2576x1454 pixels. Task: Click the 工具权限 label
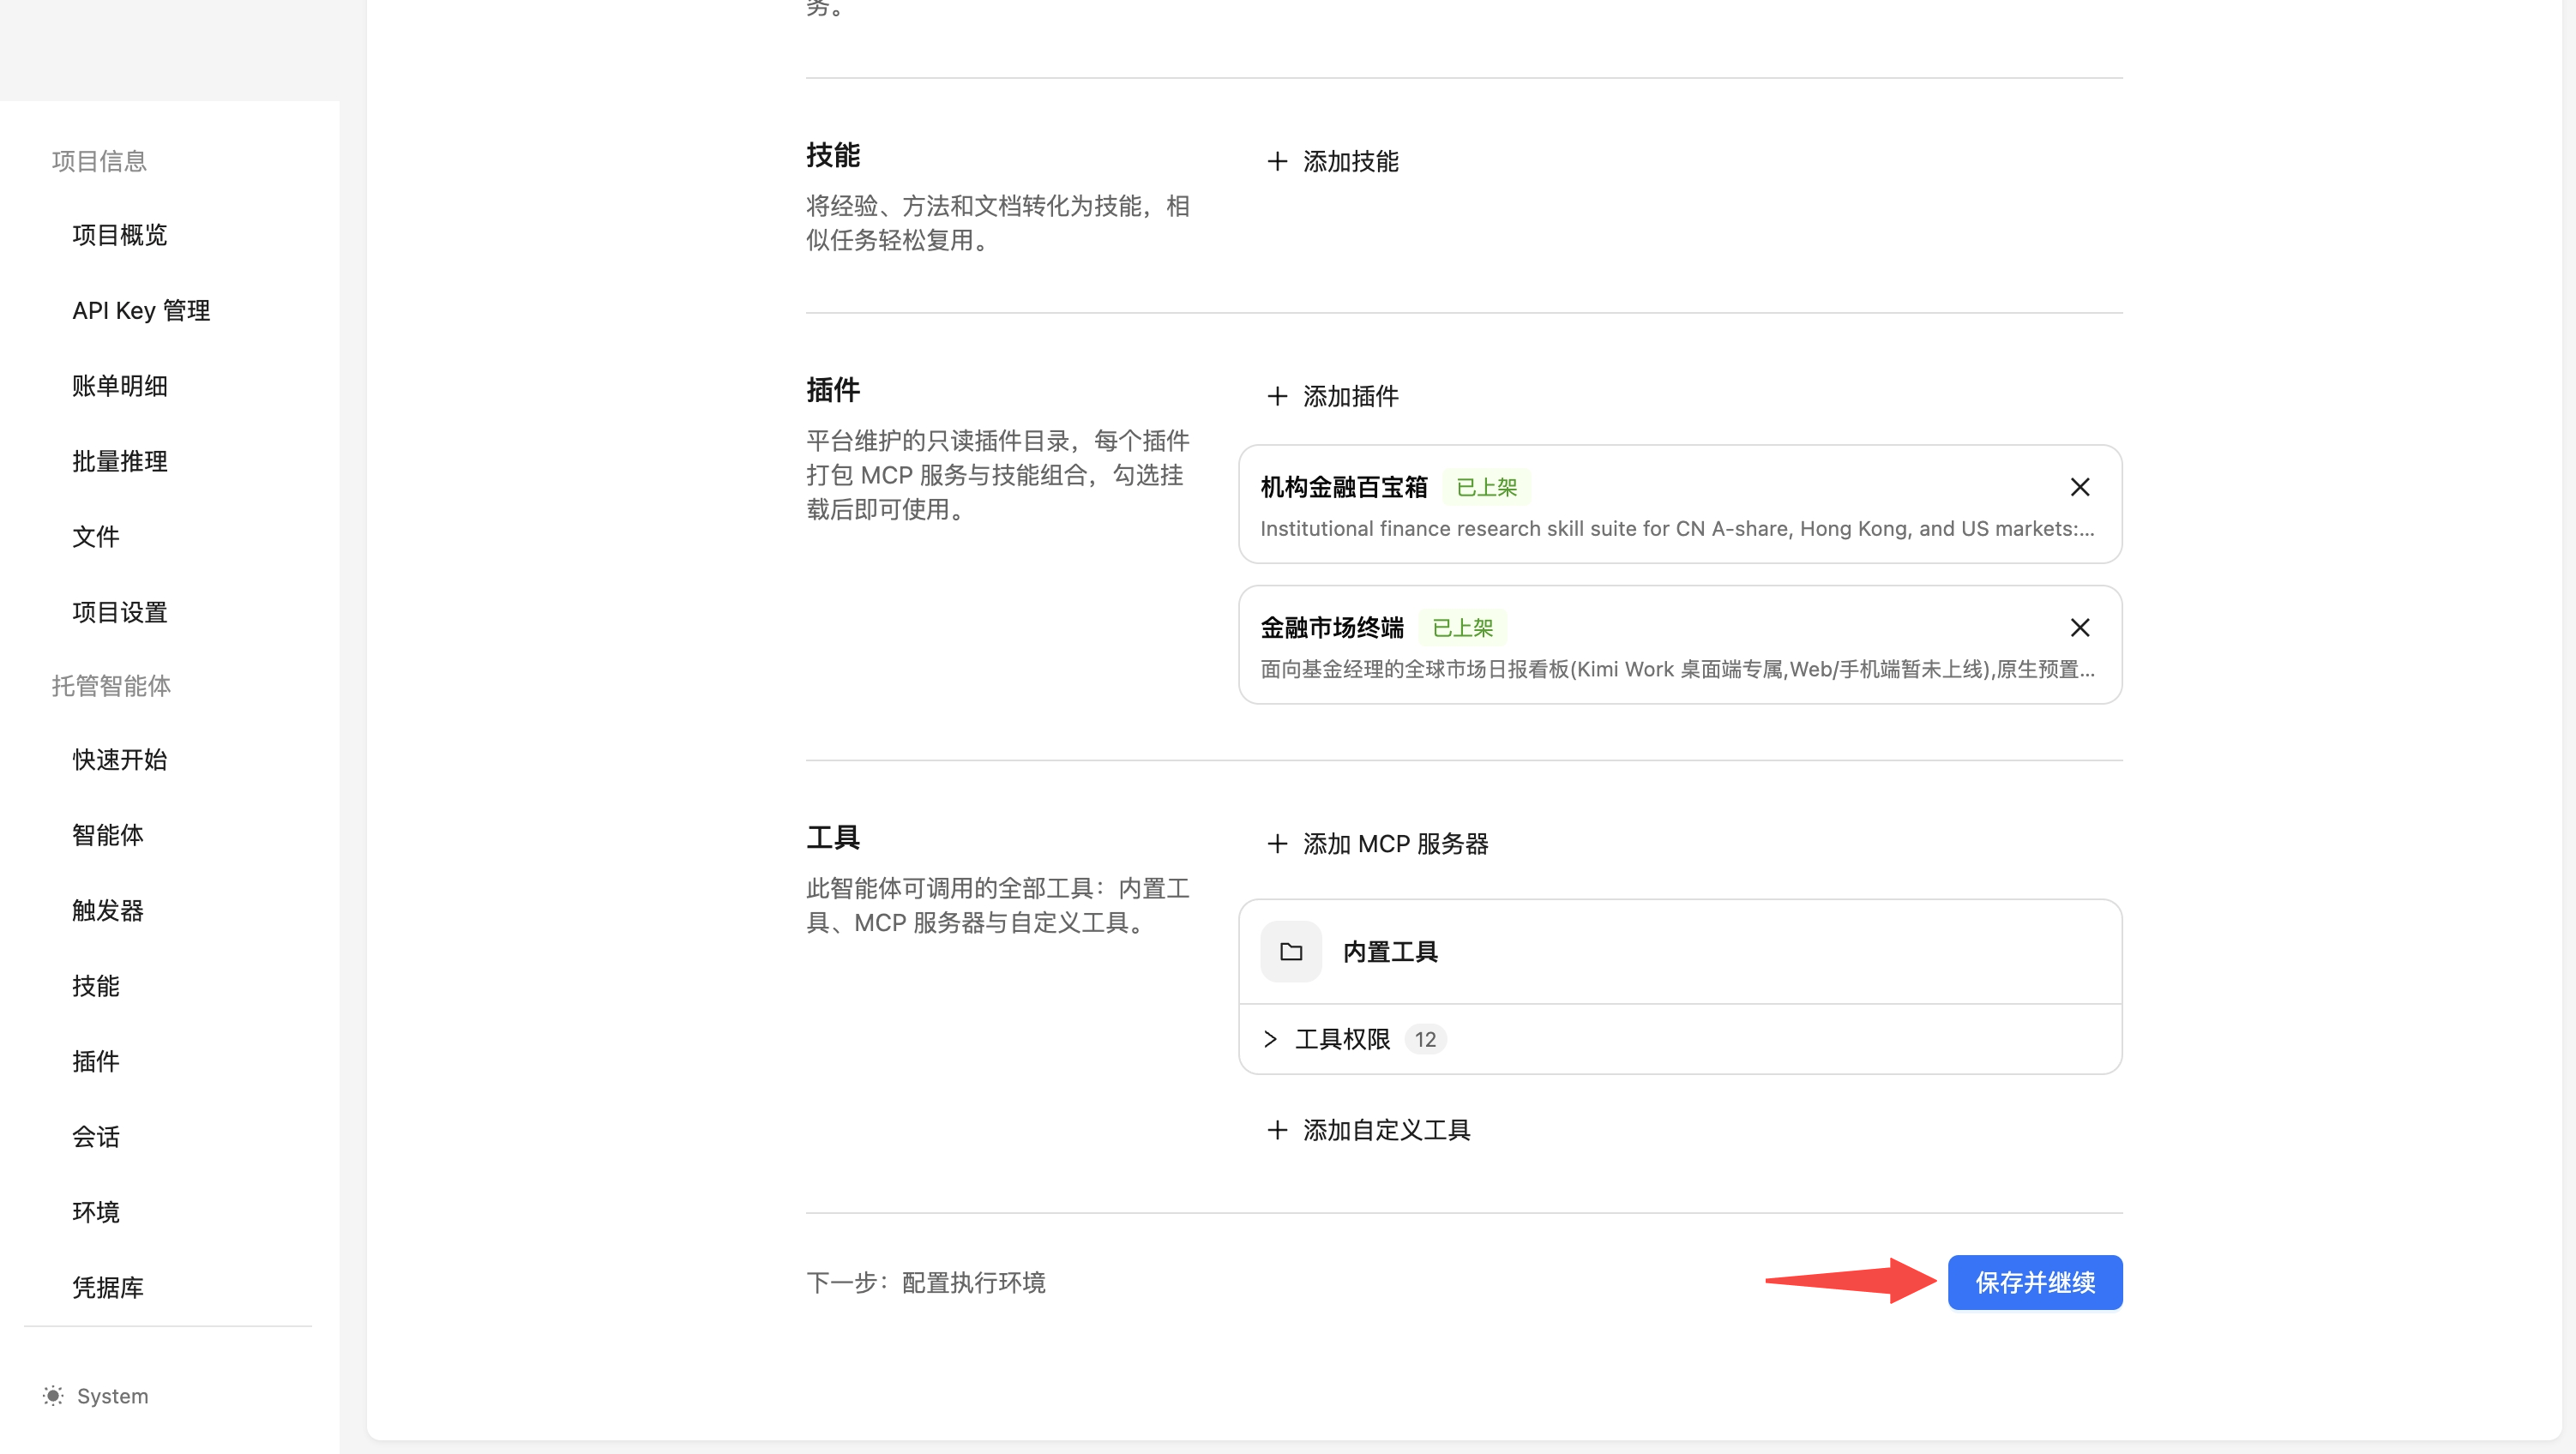tap(1342, 1039)
